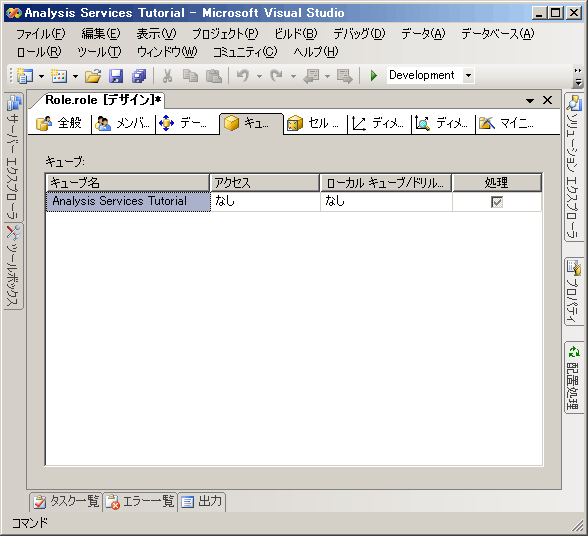
Task: Open the ツールボックス side panel
Action: pyautogui.click(x=14, y=266)
